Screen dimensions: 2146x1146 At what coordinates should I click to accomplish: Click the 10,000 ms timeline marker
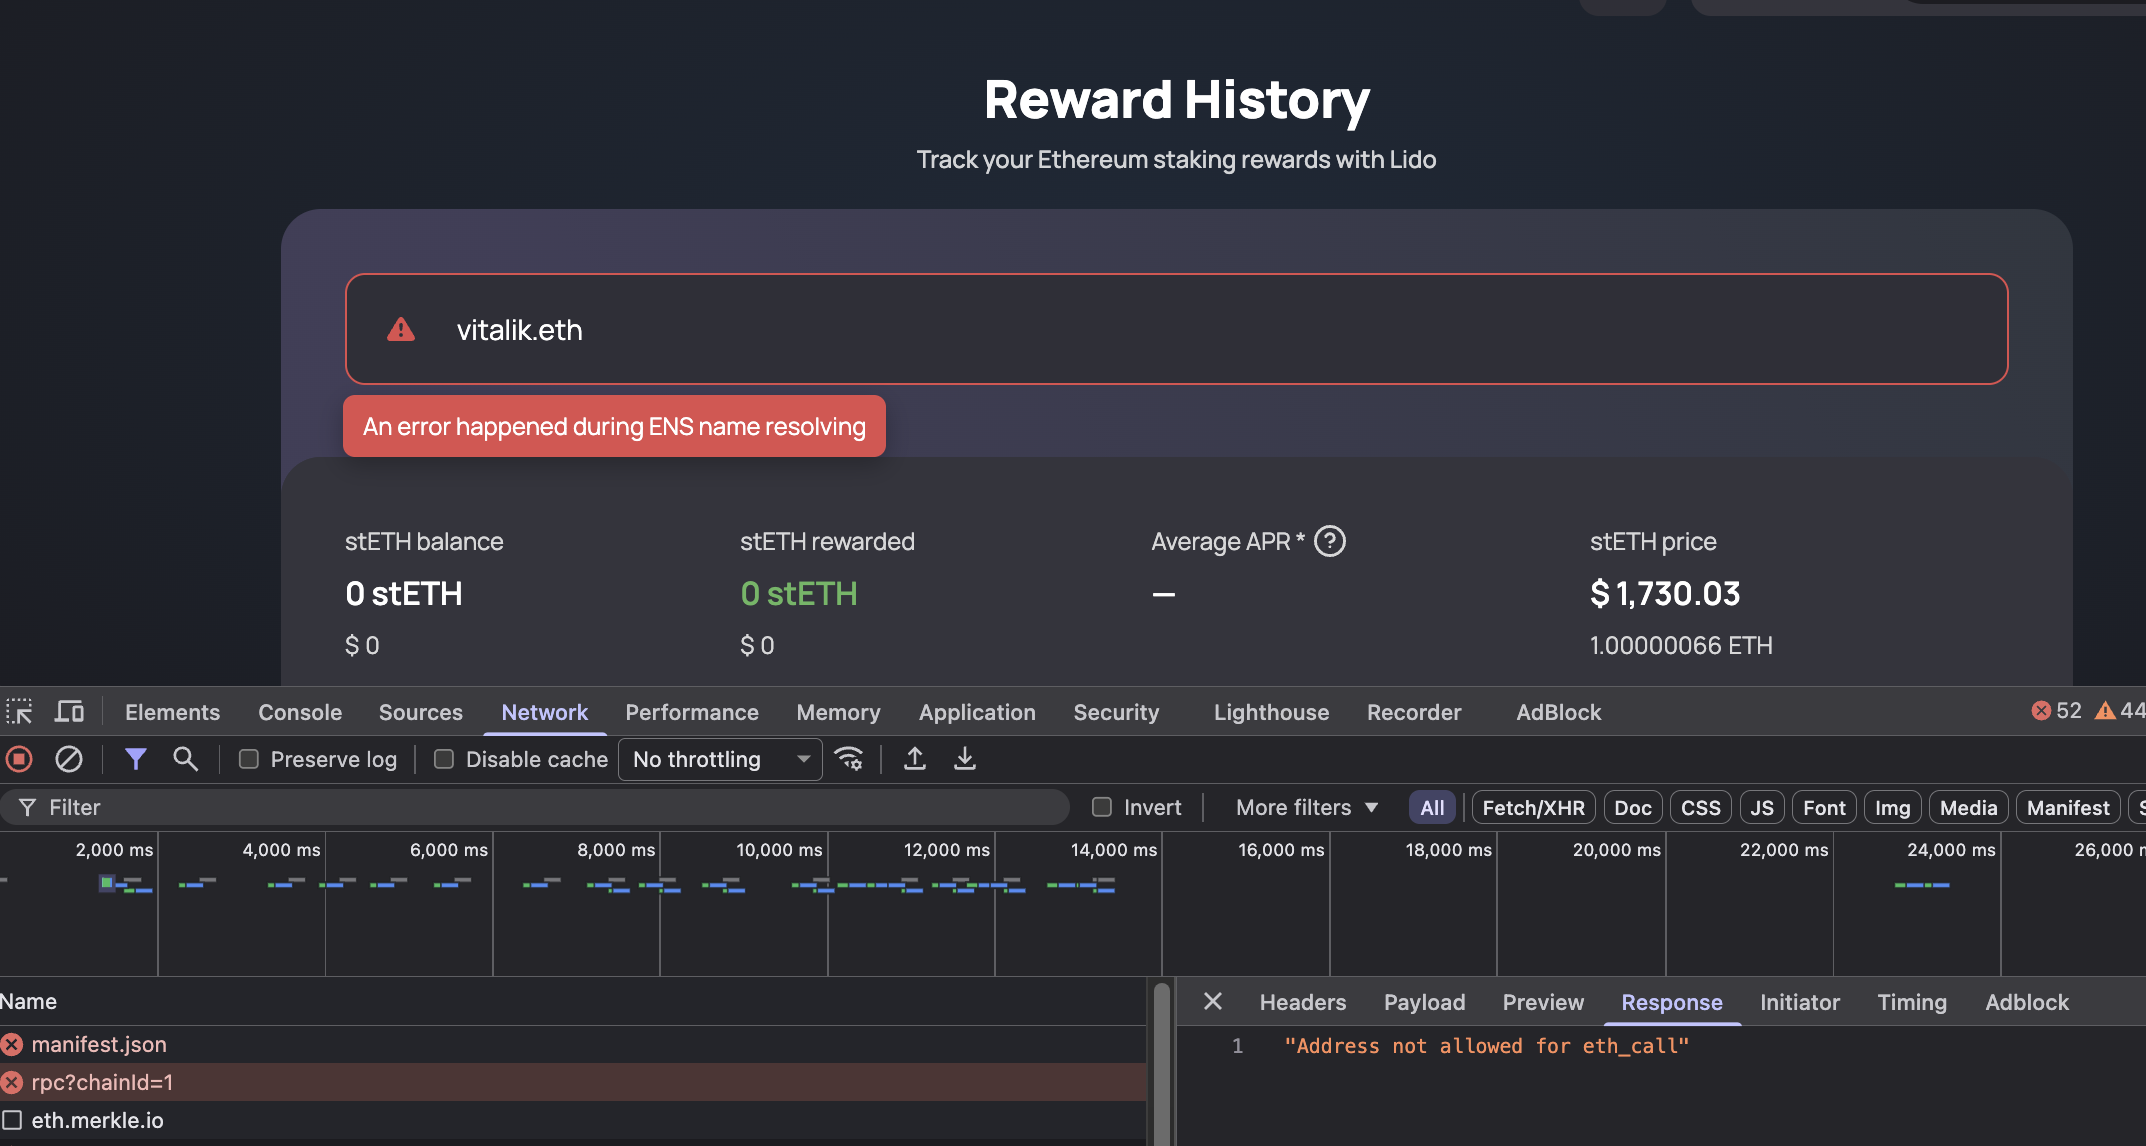779,850
